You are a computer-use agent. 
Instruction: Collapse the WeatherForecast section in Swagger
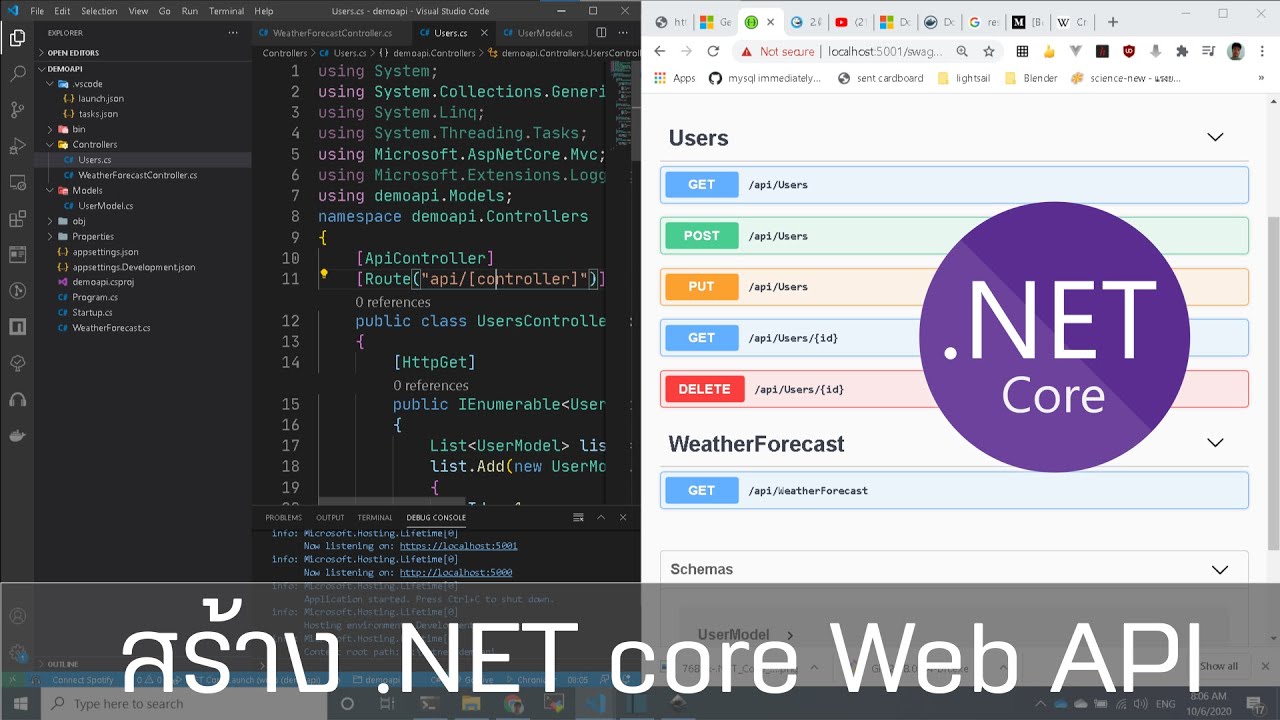pyautogui.click(x=1215, y=443)
